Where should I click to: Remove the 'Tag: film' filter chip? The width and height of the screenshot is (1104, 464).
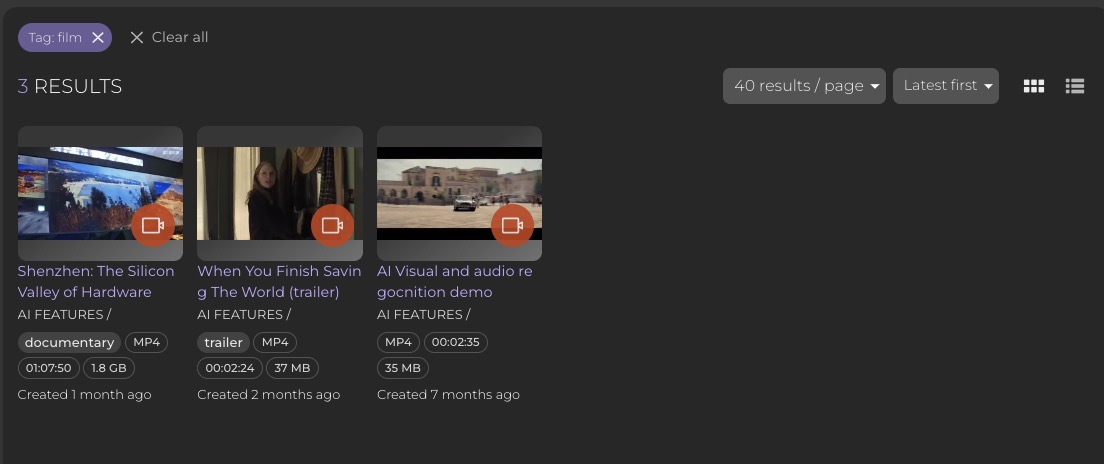[x=98, y=38]
